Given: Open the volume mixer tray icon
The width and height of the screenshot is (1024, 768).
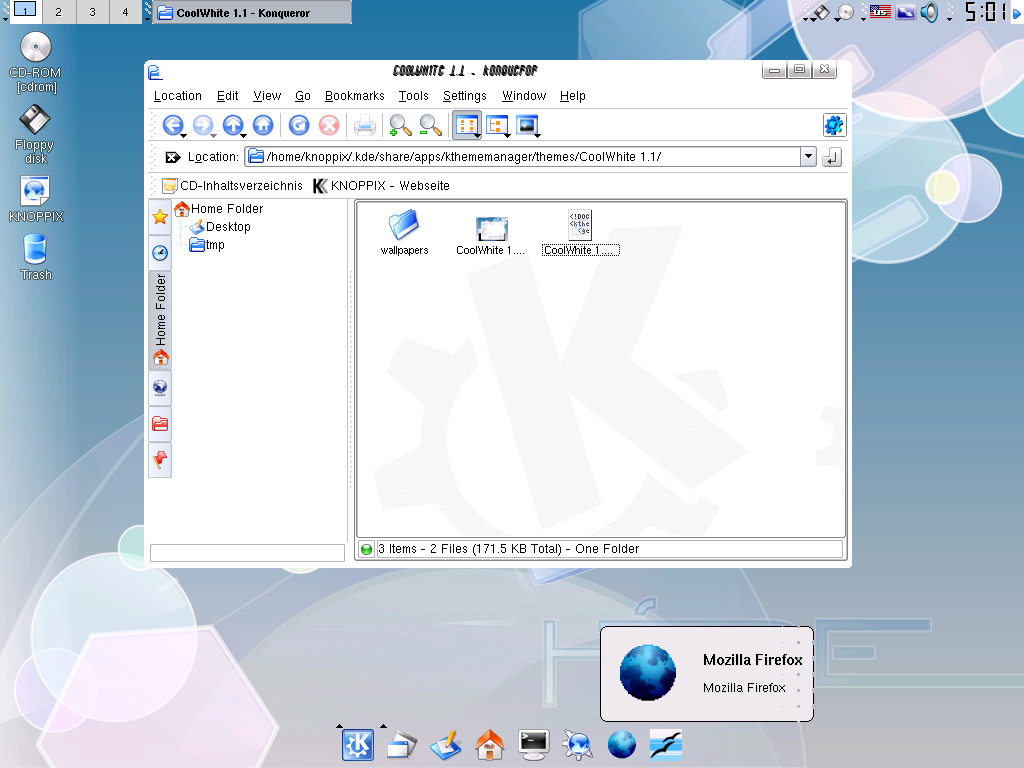Looking at the screenshot, I should [x=929, y=12].
